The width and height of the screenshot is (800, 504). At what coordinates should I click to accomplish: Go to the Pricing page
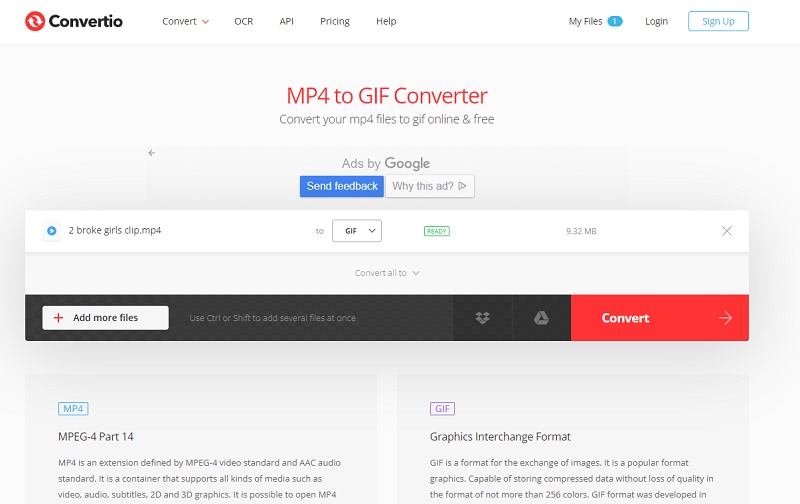pos(335,21)
